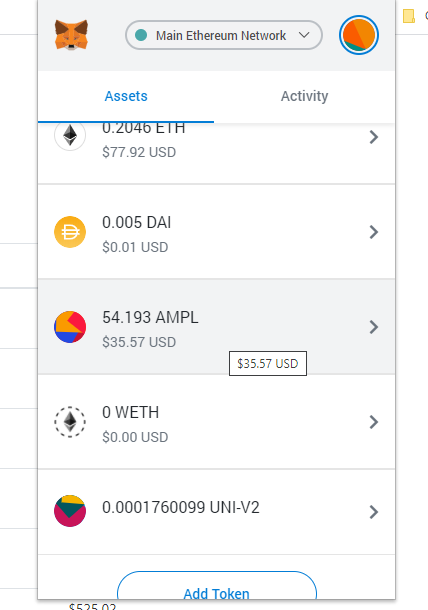Click the 0.005 DAI balance text
Screen dimensions: 428x610
[137, 223]
